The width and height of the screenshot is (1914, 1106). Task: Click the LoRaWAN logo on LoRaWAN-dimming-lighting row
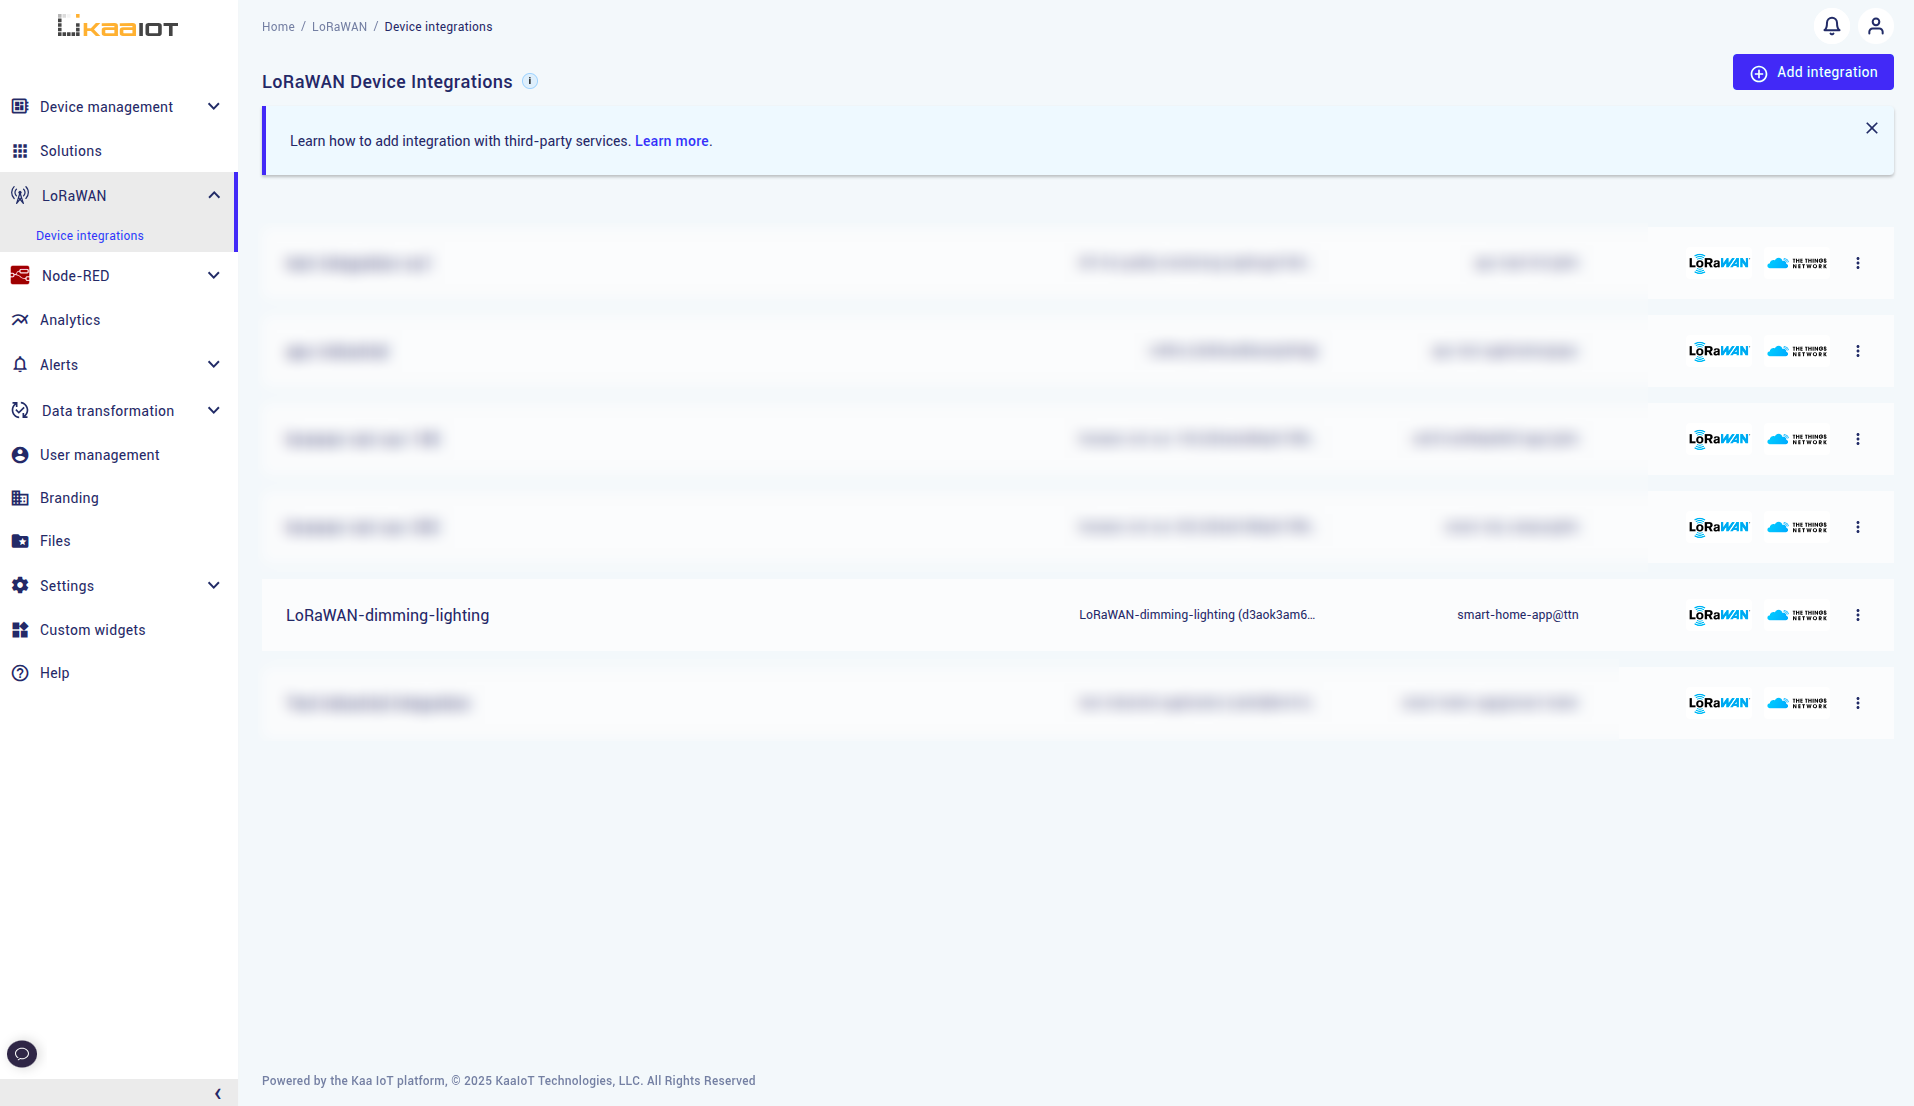point(1717,615)
